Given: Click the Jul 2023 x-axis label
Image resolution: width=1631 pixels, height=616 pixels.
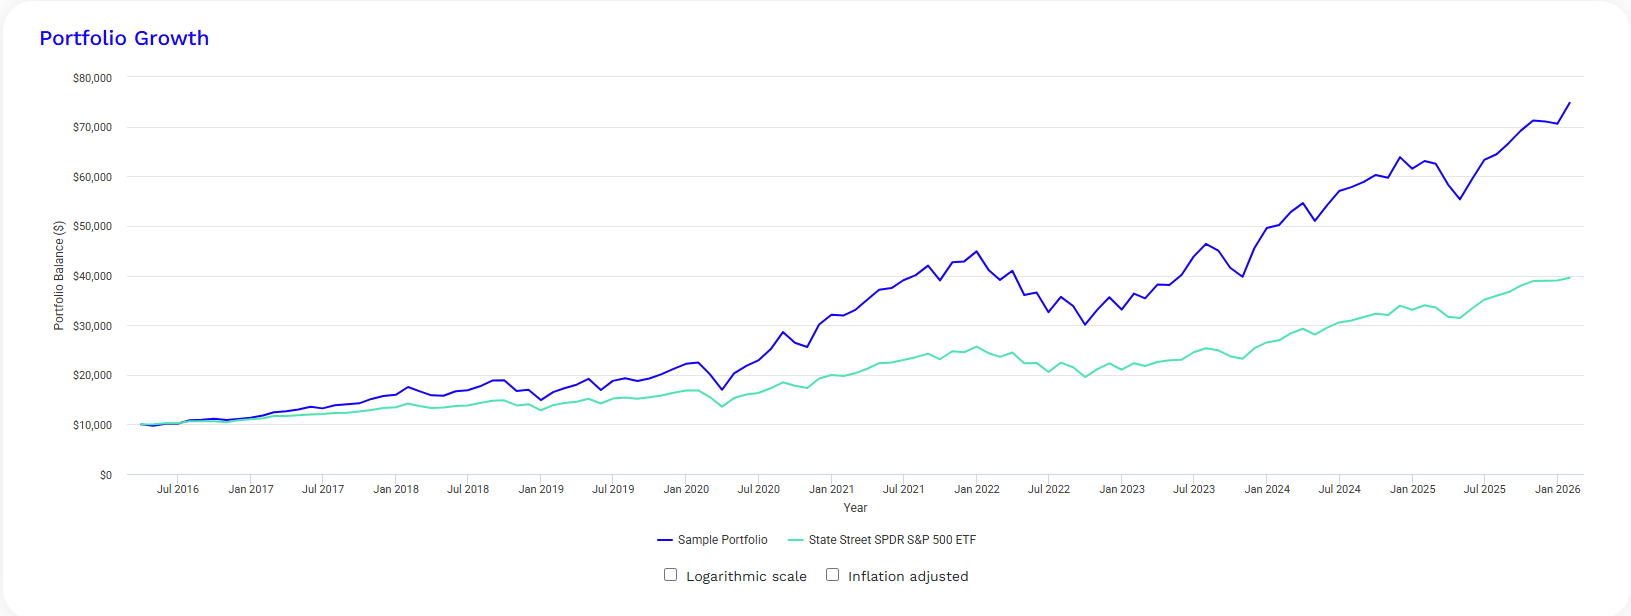Looking at the screenshot, I should tap(1194, 489).
